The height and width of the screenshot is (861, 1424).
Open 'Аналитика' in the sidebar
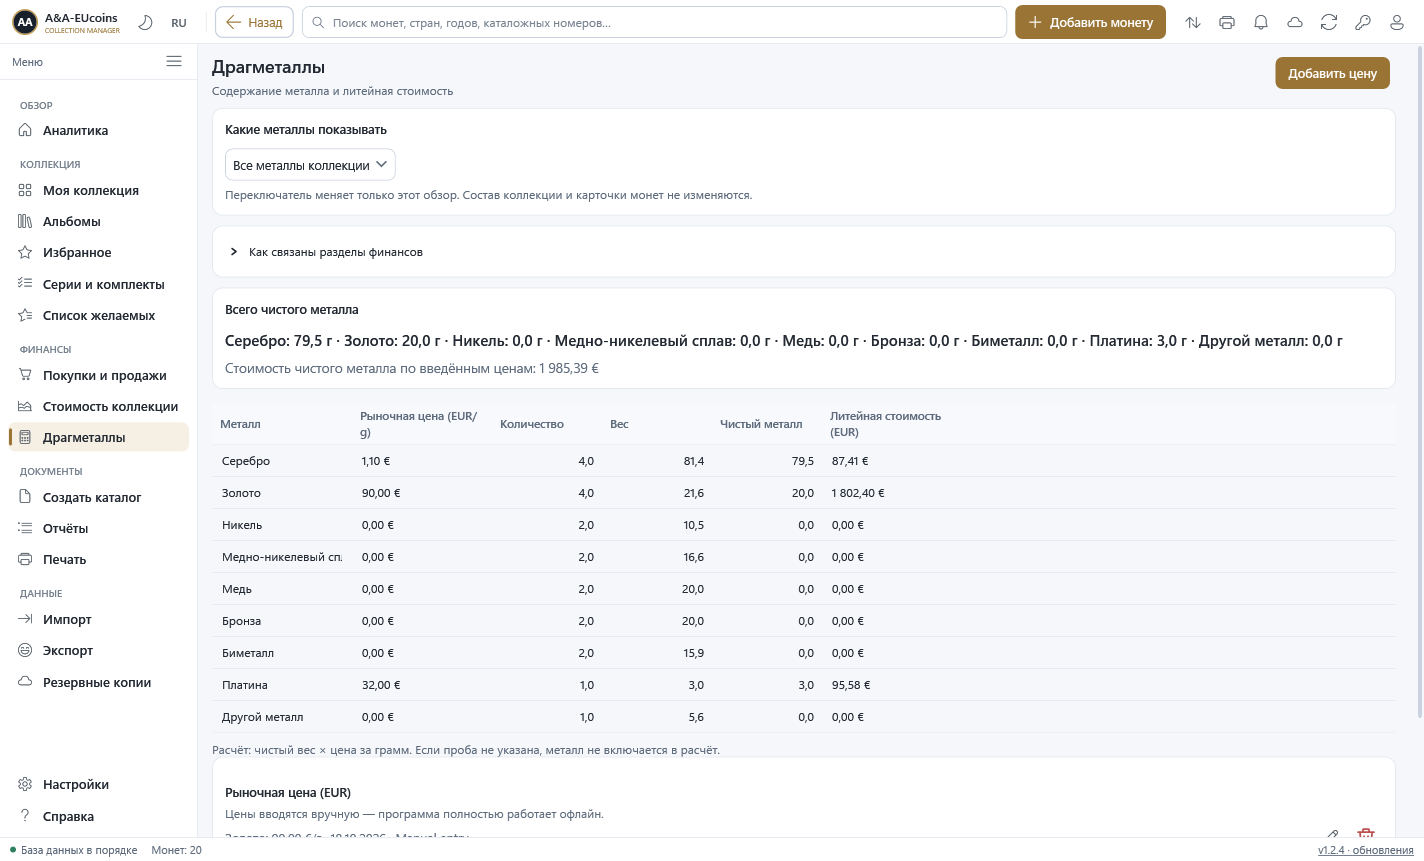click(x=98, y=130)
